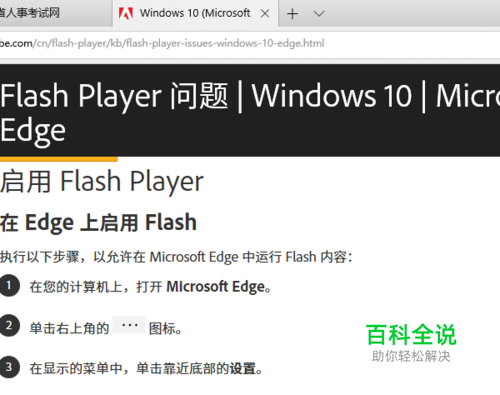Click the 启用 Flash Player heading
The width and height of the screenshot is (500, 395).
(x=102, y=182)
